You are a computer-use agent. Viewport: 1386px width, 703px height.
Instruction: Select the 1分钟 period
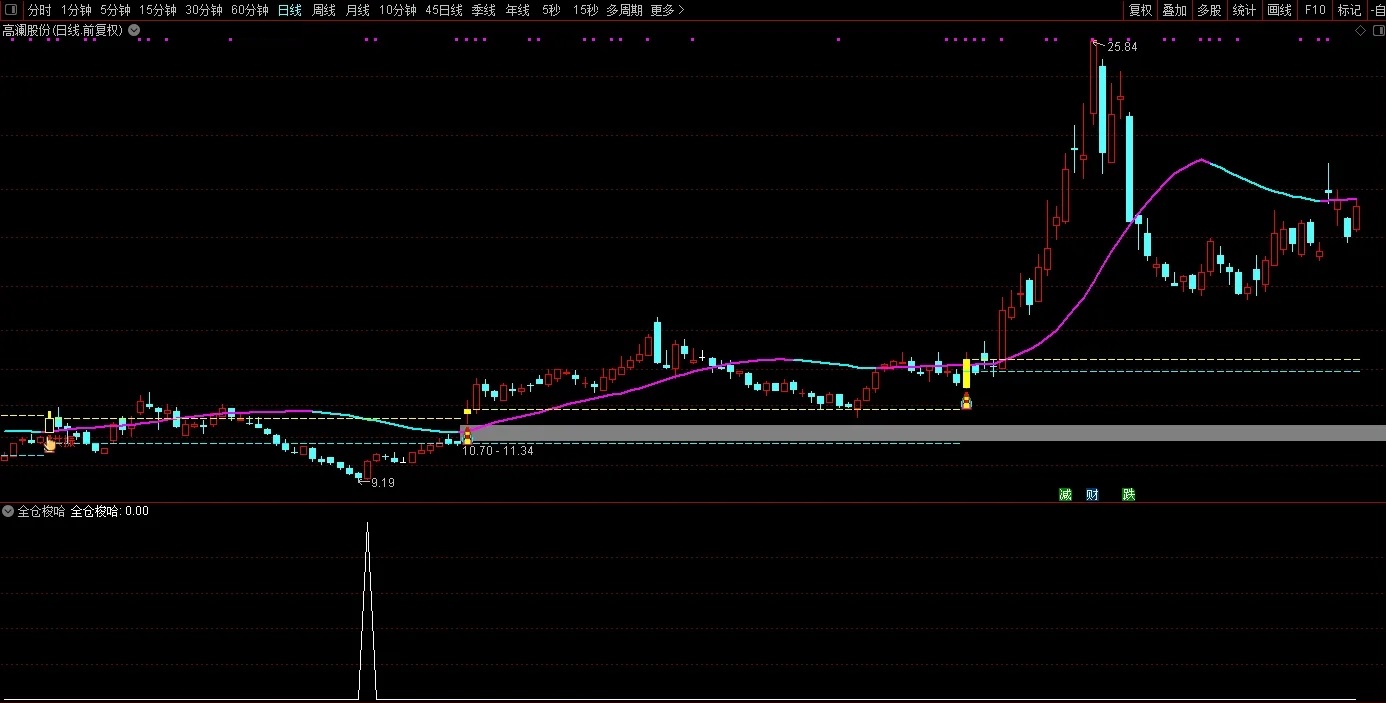point(76,10)
